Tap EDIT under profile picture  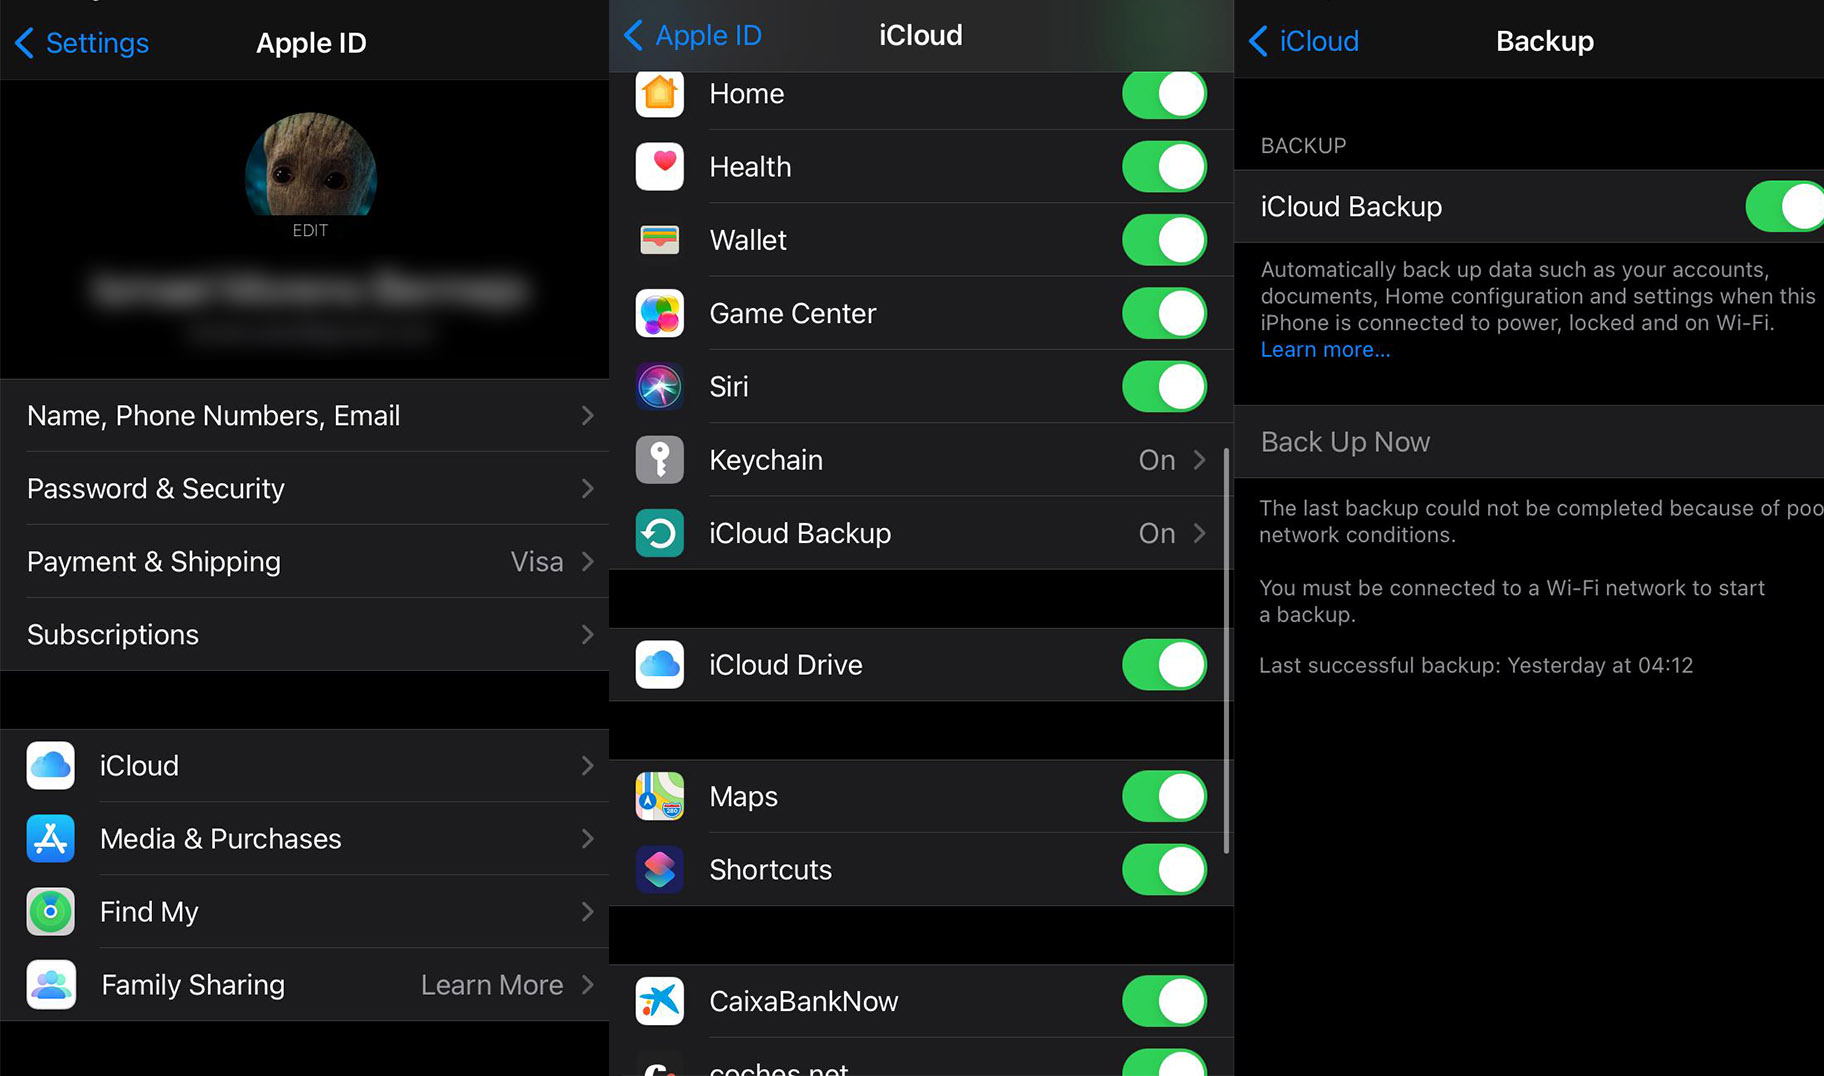click(x=310, y=230)
